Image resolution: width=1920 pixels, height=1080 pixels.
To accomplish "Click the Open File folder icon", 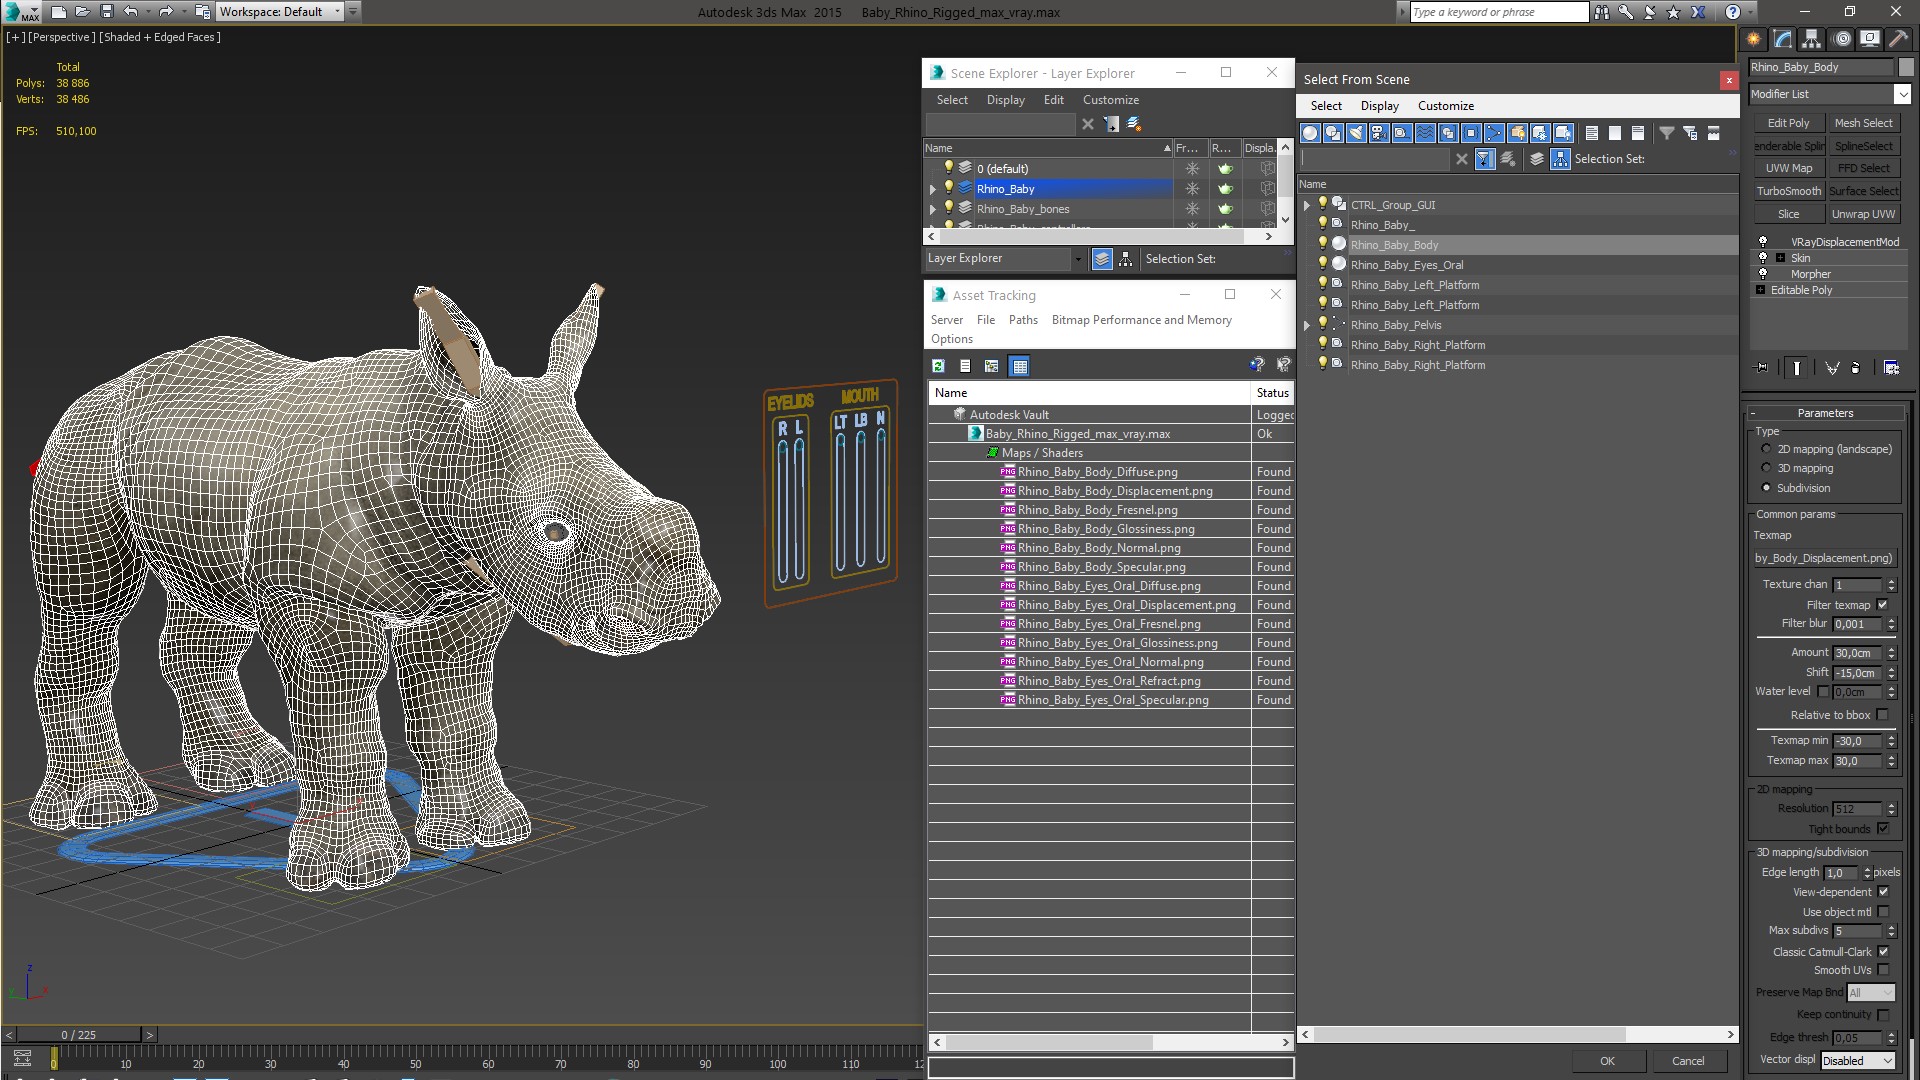I will (83, 12).
